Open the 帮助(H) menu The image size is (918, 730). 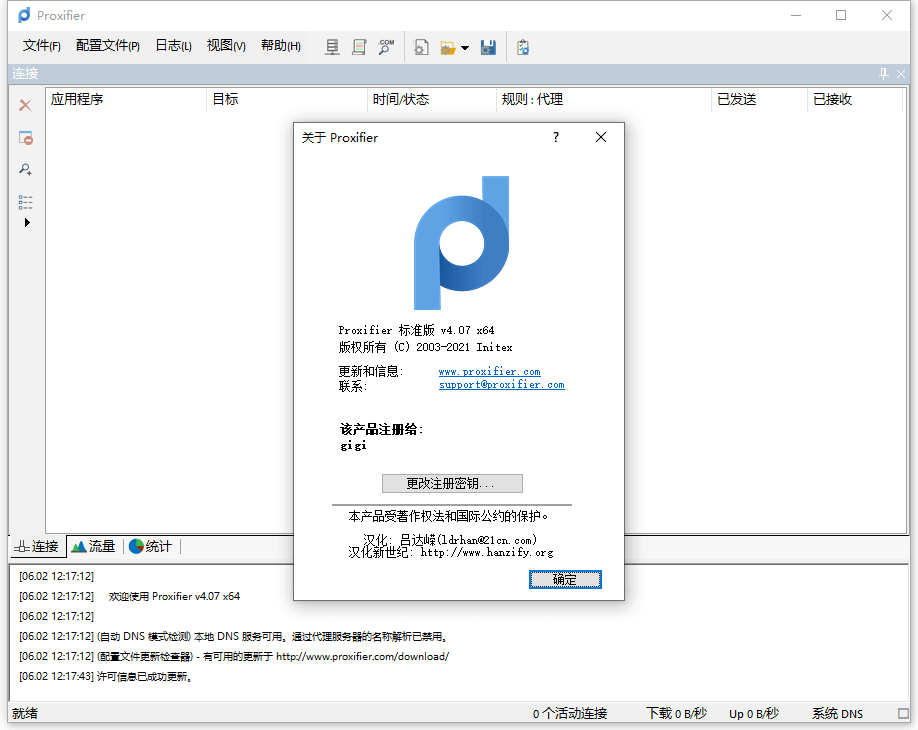280,46
